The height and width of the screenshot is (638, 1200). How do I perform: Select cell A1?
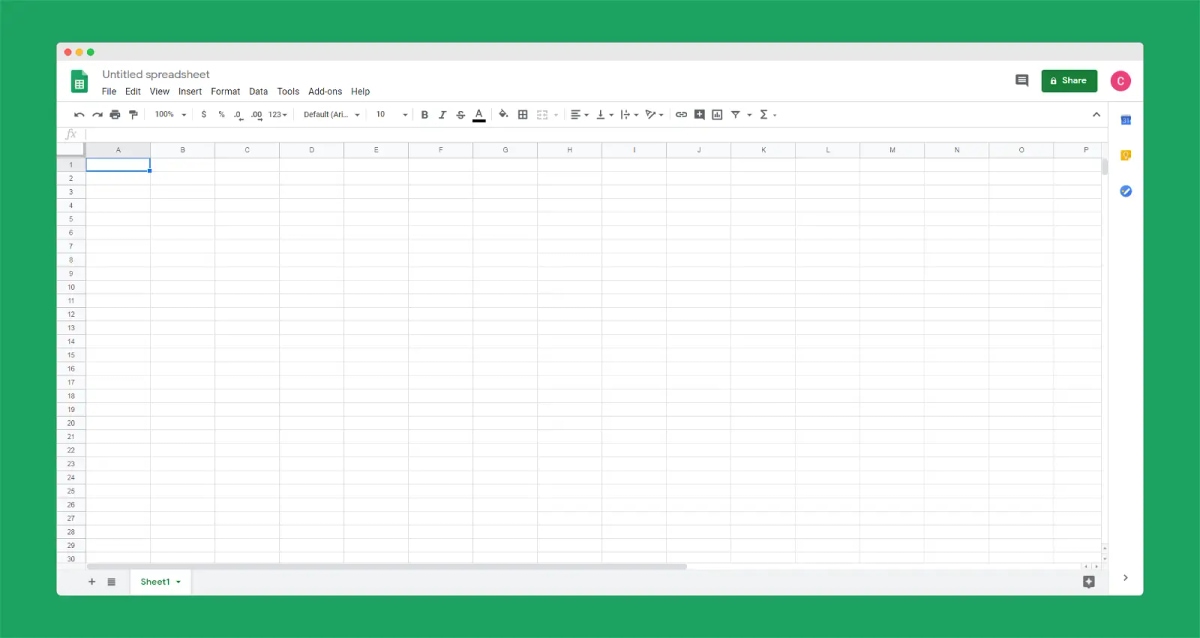tap(118, 164)
